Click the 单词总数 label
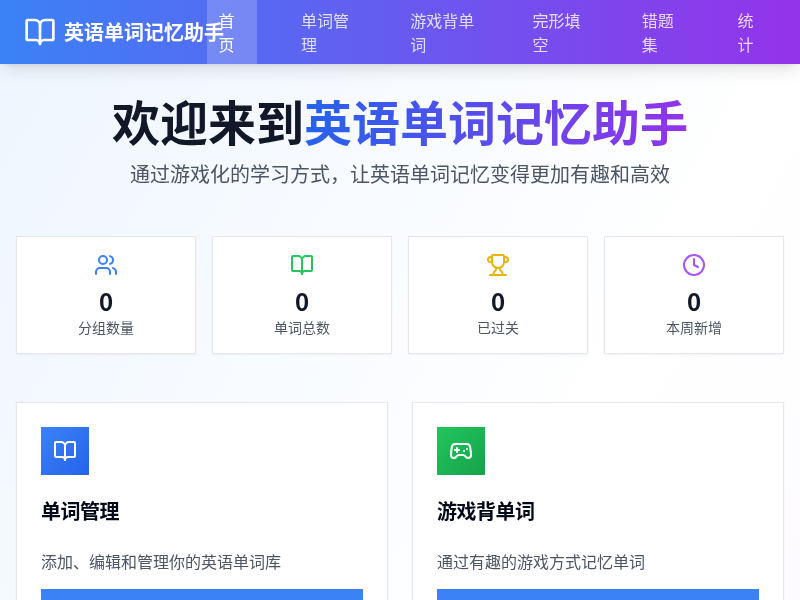The width and height of the screenshot is (800, 600). [x=302, y=328]
